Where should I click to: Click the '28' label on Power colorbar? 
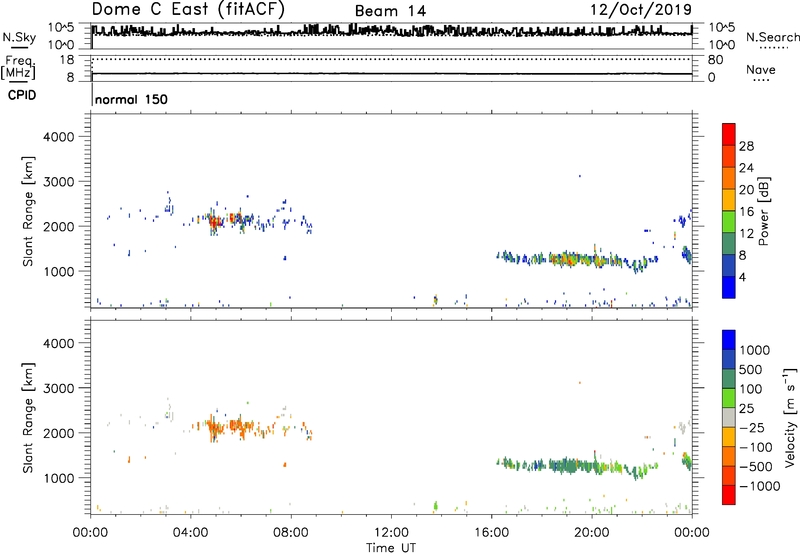point(746,146)
